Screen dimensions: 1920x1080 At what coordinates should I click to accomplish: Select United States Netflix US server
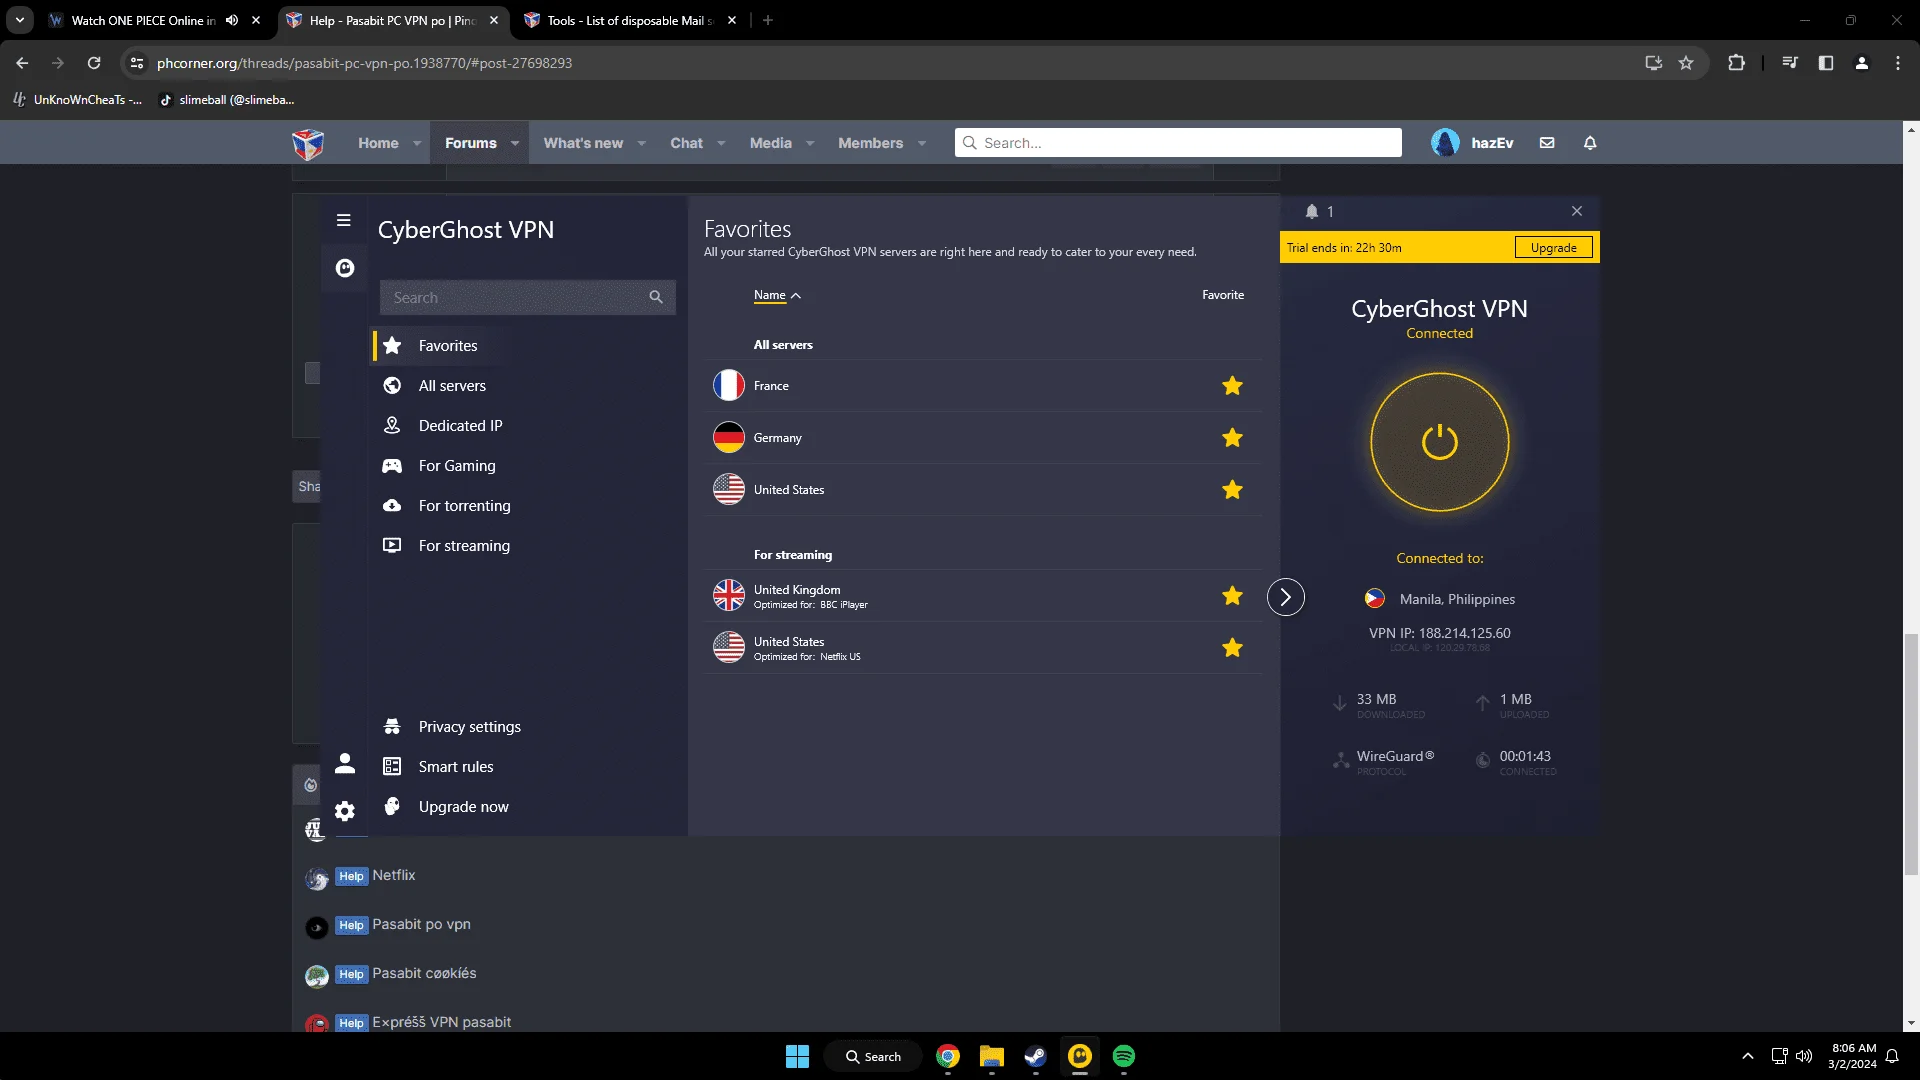(982, 648)
